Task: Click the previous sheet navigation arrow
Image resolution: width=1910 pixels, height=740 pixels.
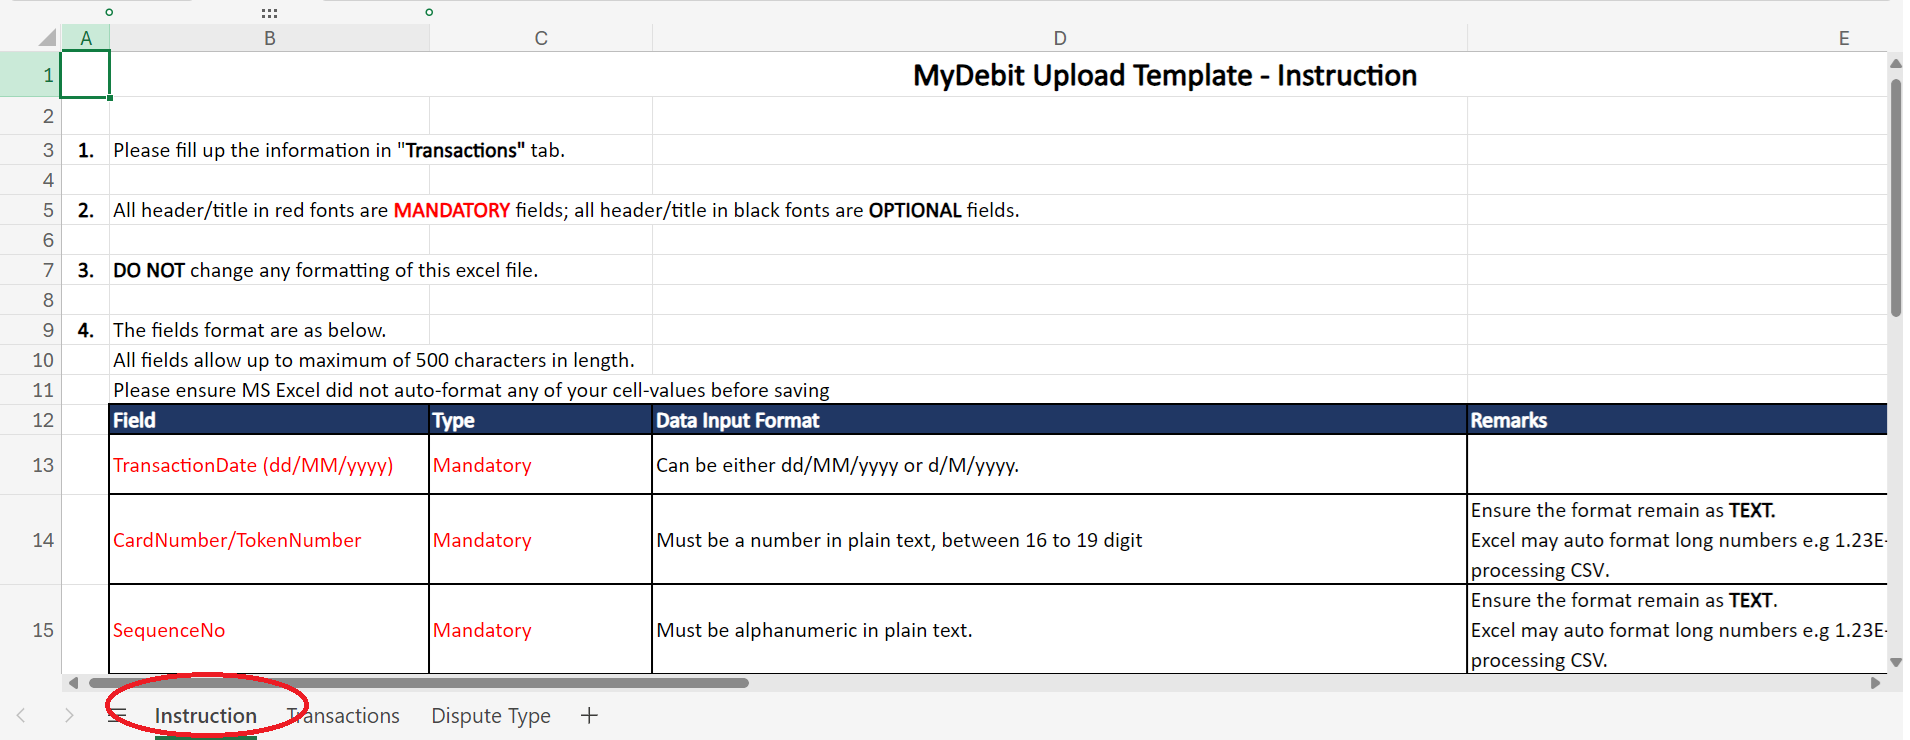Action: point(21,715)
